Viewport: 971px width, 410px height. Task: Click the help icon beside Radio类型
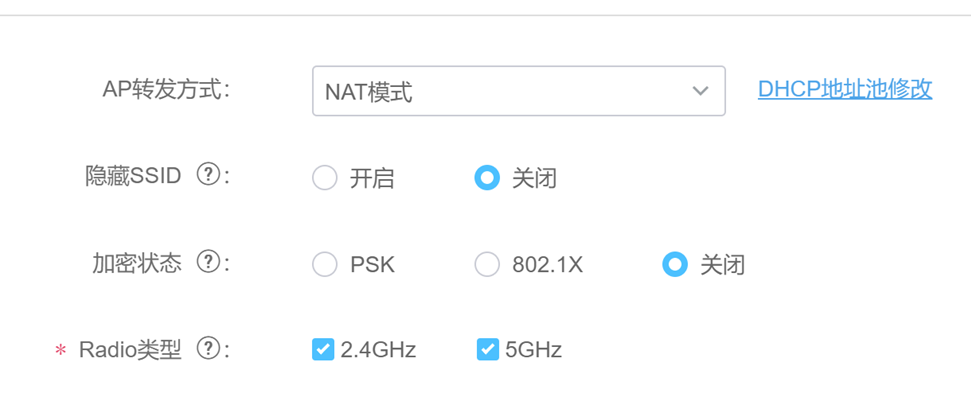[208, 349]
